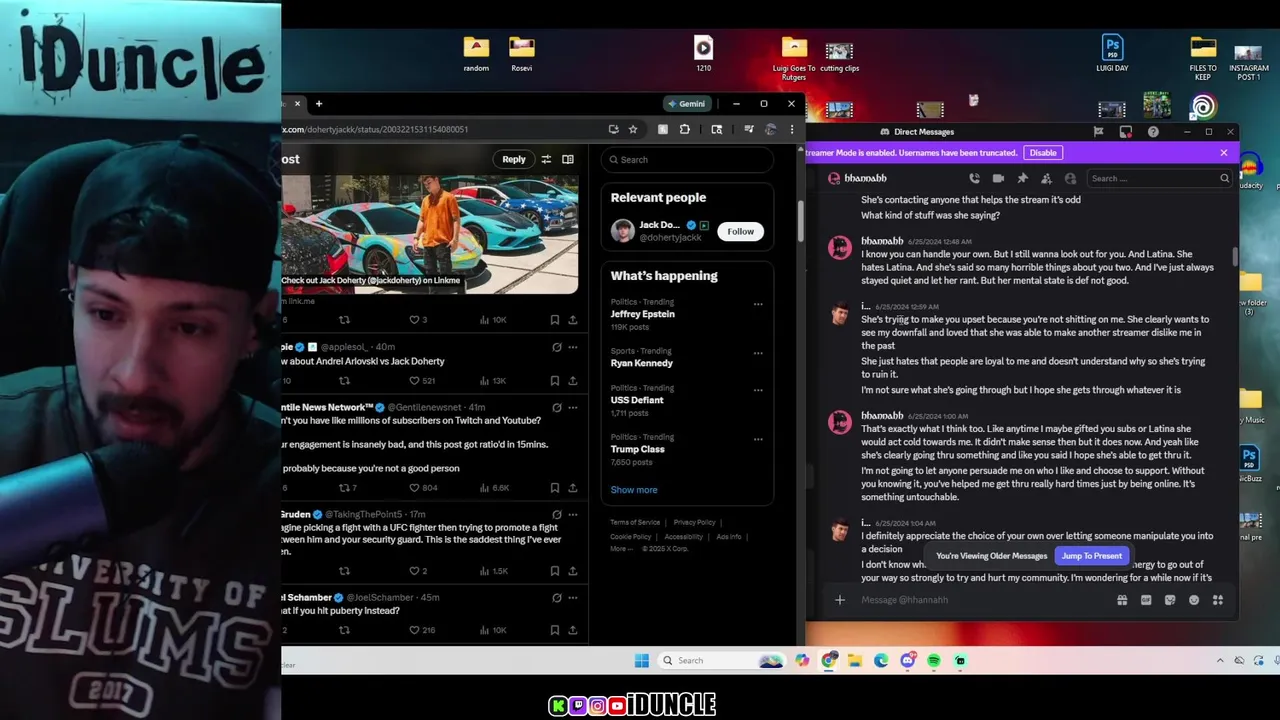Start a video call in Discord
The width and height of the screenshot is (1280, 720).
(998, 178)
